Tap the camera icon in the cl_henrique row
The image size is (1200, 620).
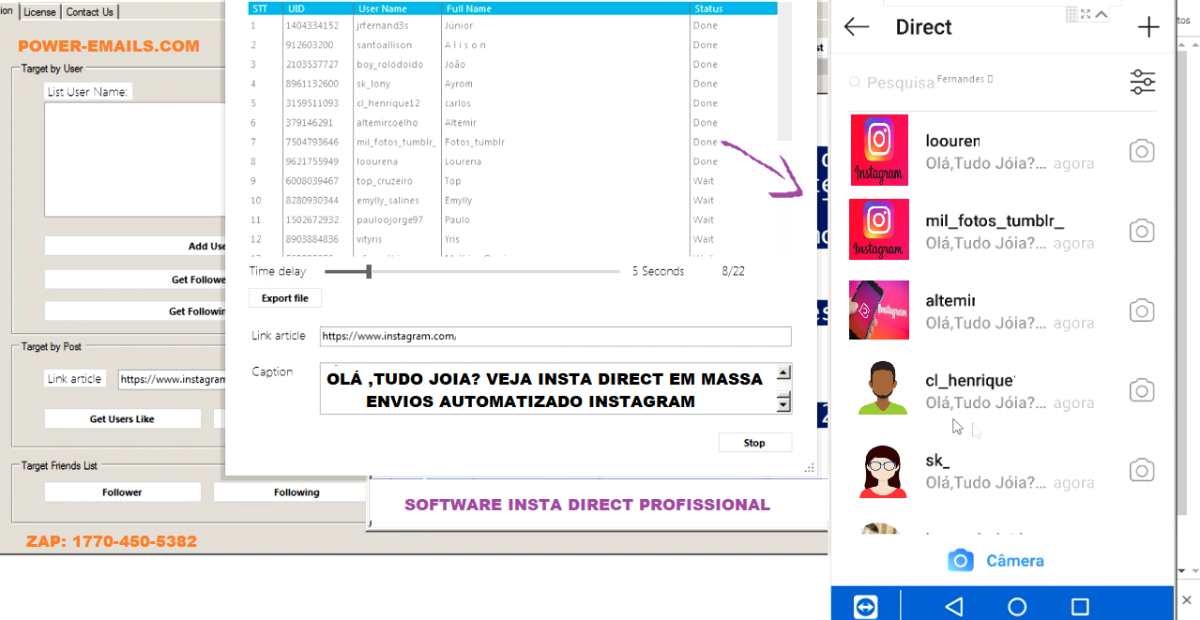pos(1142,390)
